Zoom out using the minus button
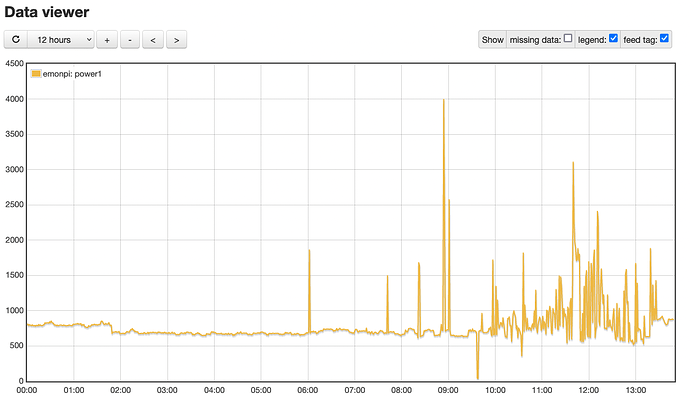690x396 pixels. 130,40
